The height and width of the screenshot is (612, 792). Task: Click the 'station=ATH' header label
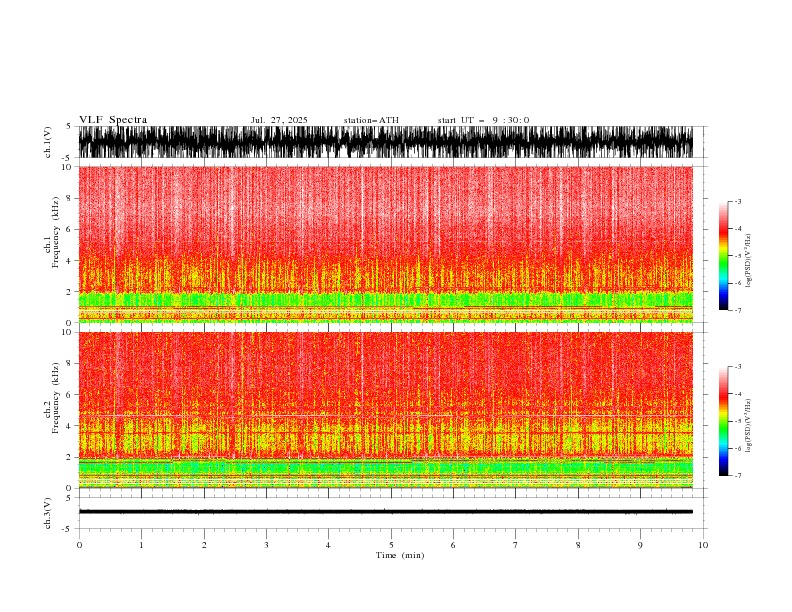[x=371, y=120]
